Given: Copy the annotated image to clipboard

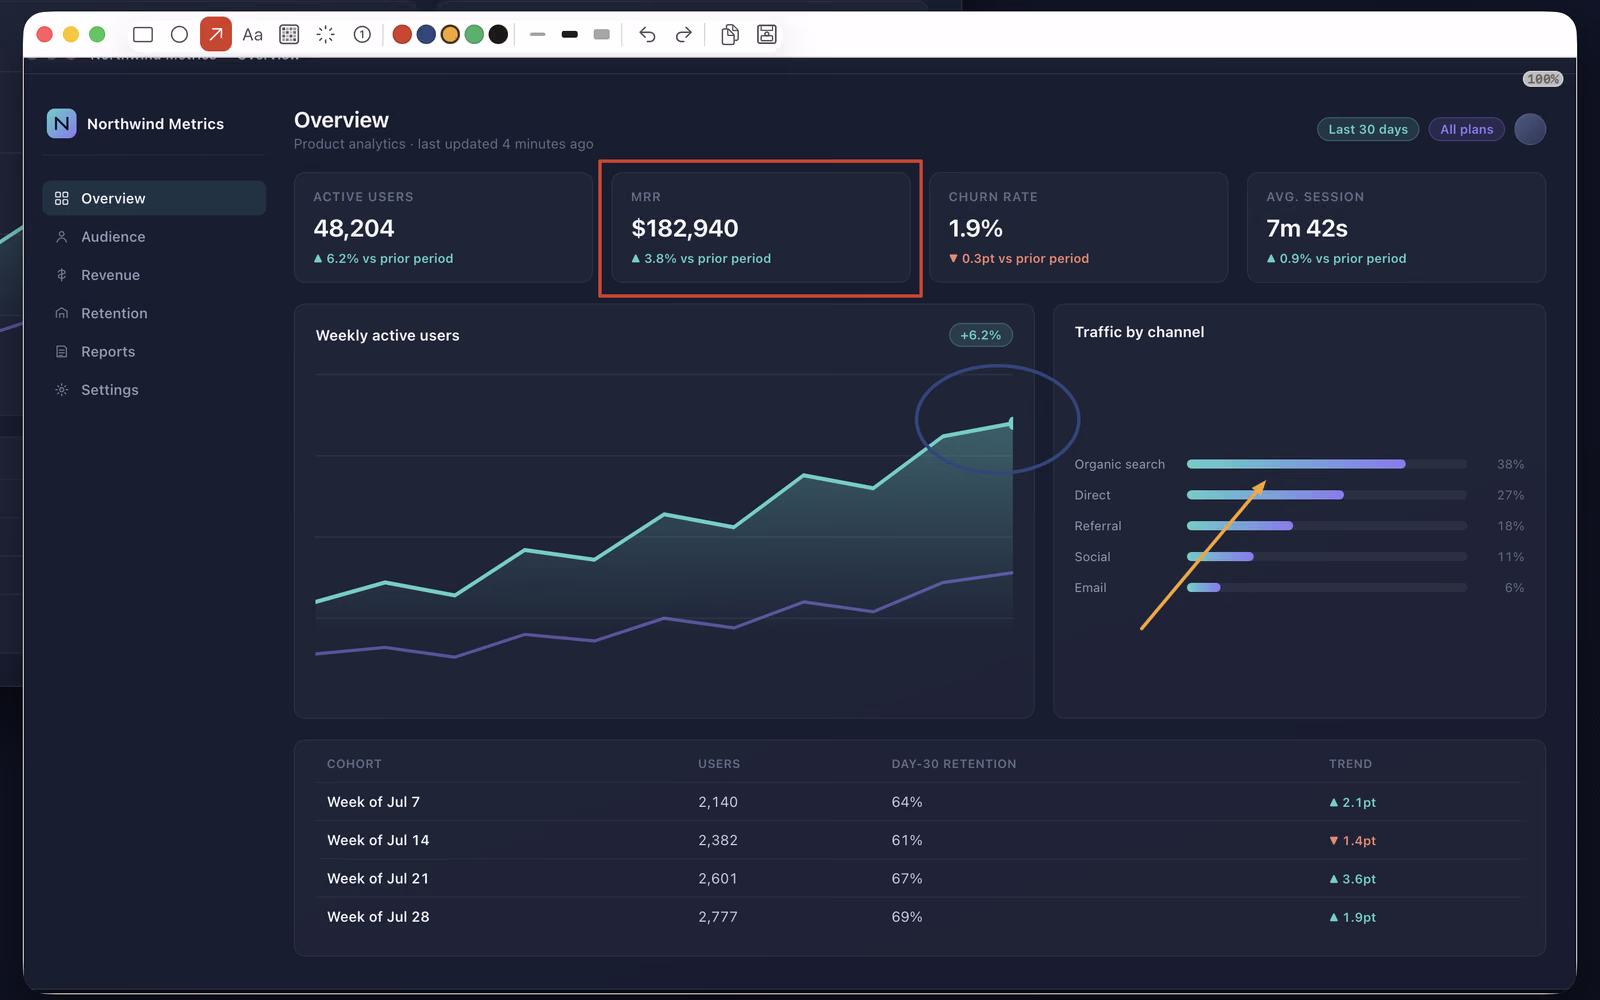Looking at the screenshot, I should coord(730,35).
